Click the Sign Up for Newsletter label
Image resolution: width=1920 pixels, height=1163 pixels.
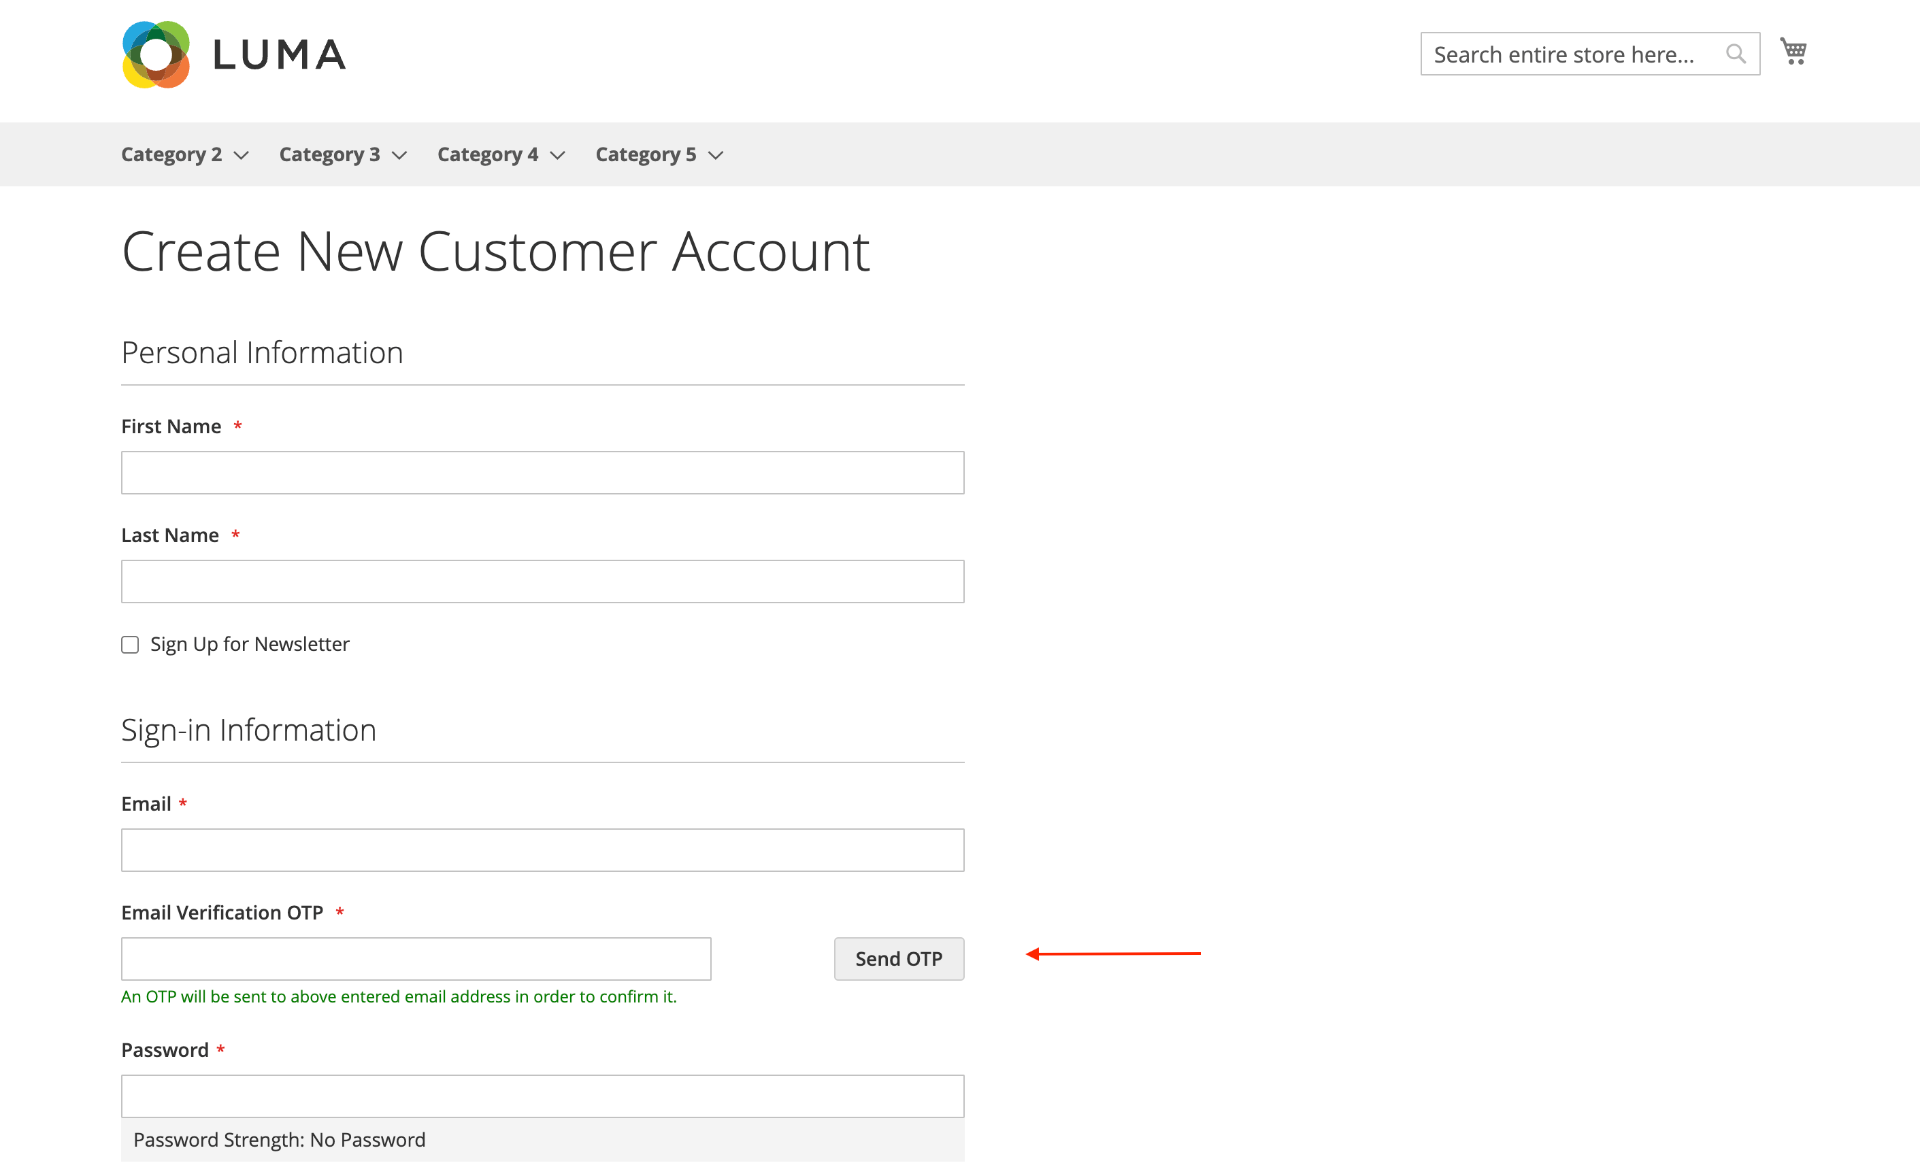tap(250, 645)
